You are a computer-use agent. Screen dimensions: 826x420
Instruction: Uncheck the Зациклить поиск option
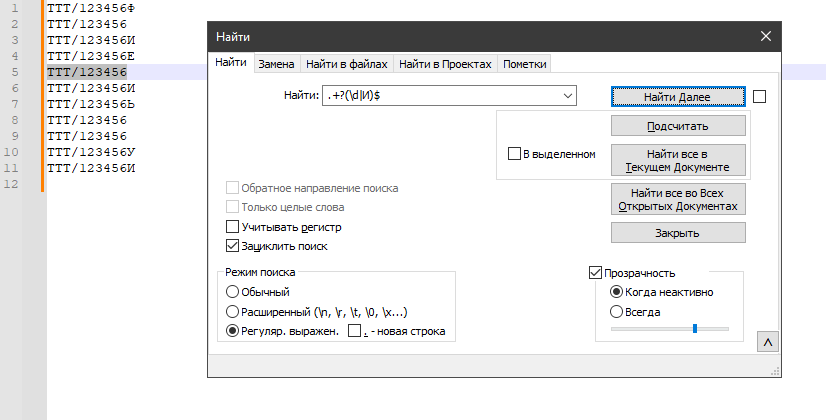coord(233,245)
